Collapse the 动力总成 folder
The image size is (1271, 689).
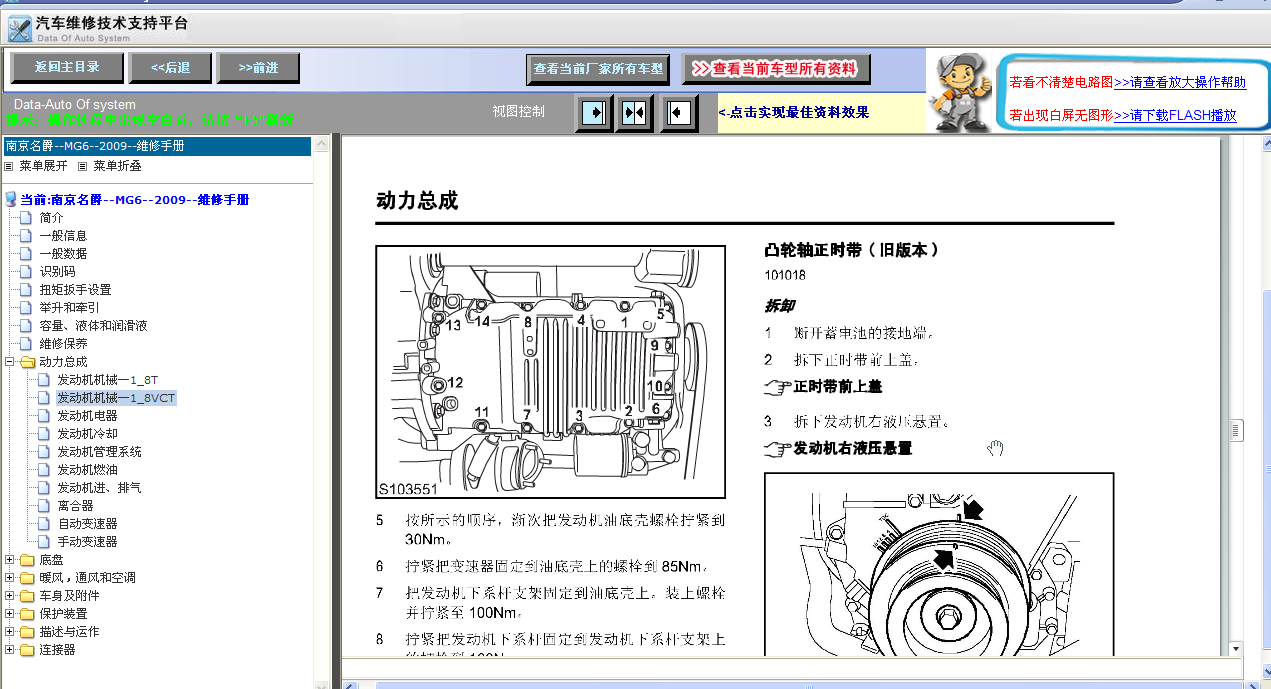click(x=9, y=362)
